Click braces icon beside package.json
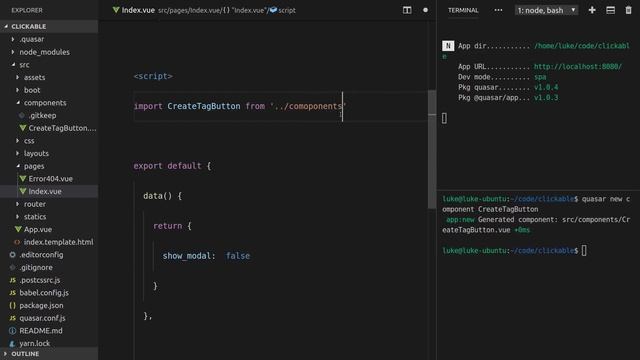This screenshot has height=360, width=640. pyautogui.click(x=13, y=305)
